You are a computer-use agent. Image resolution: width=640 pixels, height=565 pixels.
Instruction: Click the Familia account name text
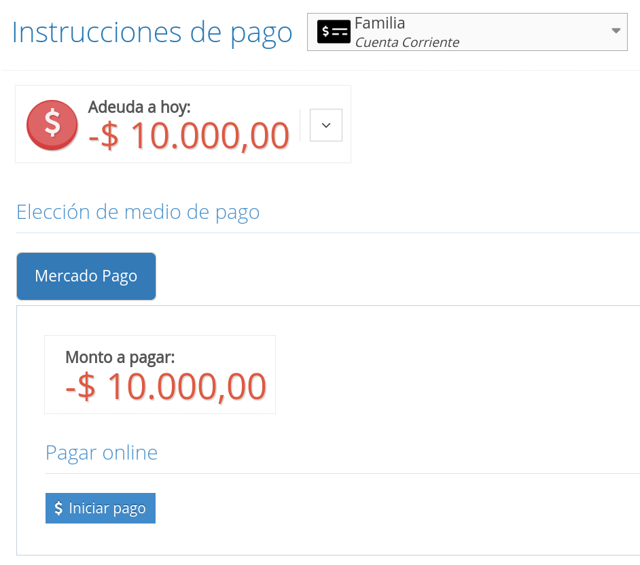click(380, 23)
